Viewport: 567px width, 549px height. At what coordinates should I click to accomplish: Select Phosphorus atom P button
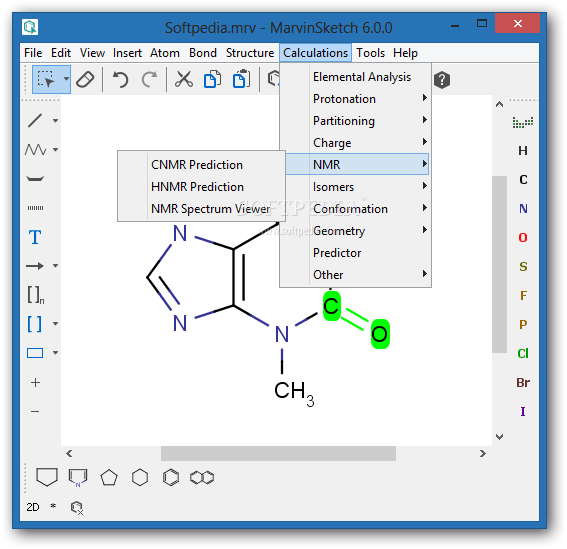pyautogui.click(x=523, y=324)
